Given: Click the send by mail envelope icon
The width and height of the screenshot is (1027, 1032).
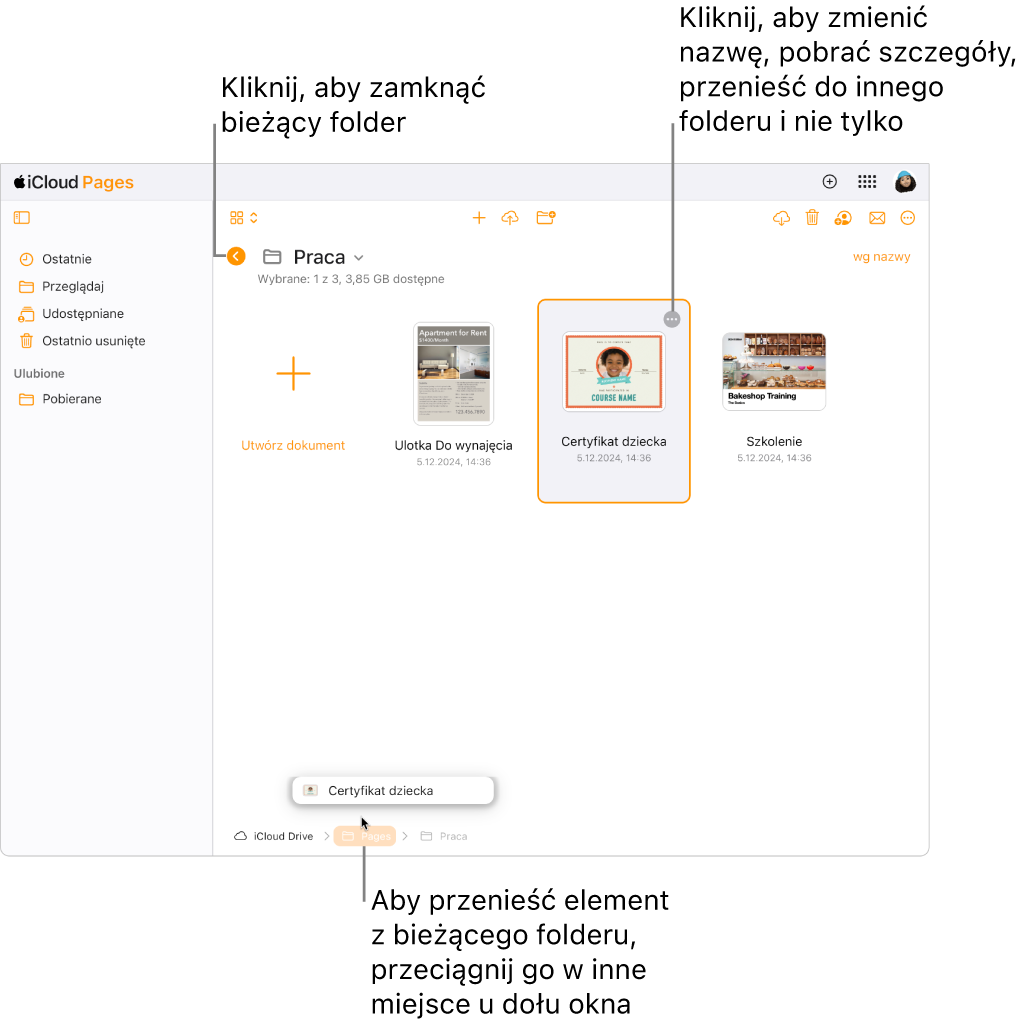Looking at the screenshot, I should (x=877, y=218).
